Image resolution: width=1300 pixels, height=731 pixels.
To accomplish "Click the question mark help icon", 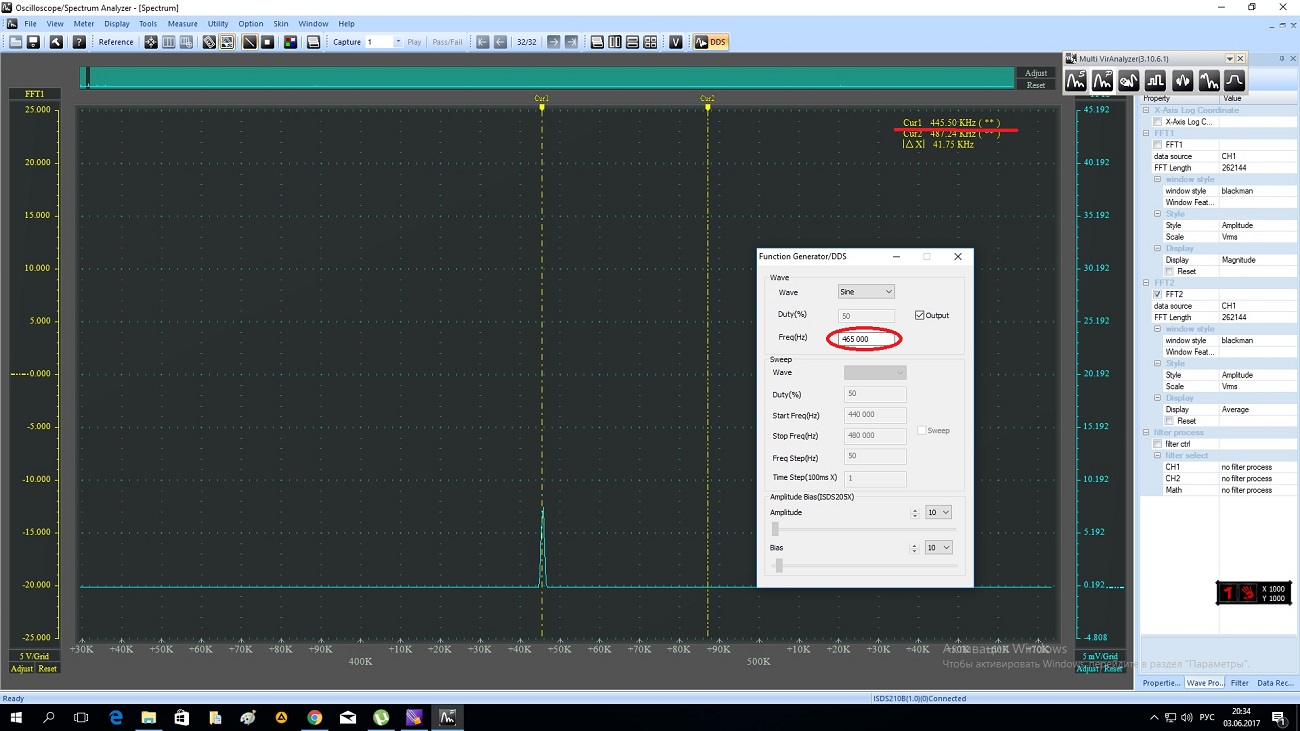I will (x=79, y=42).
